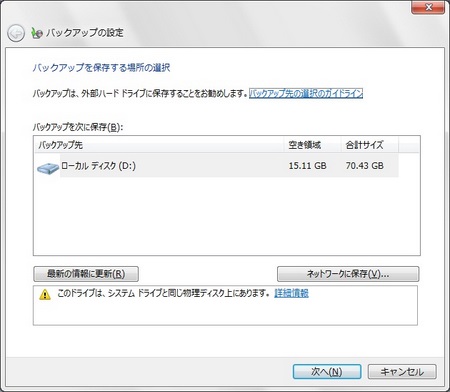Sort by the 空き領域 column header
The height and width of the screenshot is (392, 450).
pyautogui.click(x=313, y=145)
